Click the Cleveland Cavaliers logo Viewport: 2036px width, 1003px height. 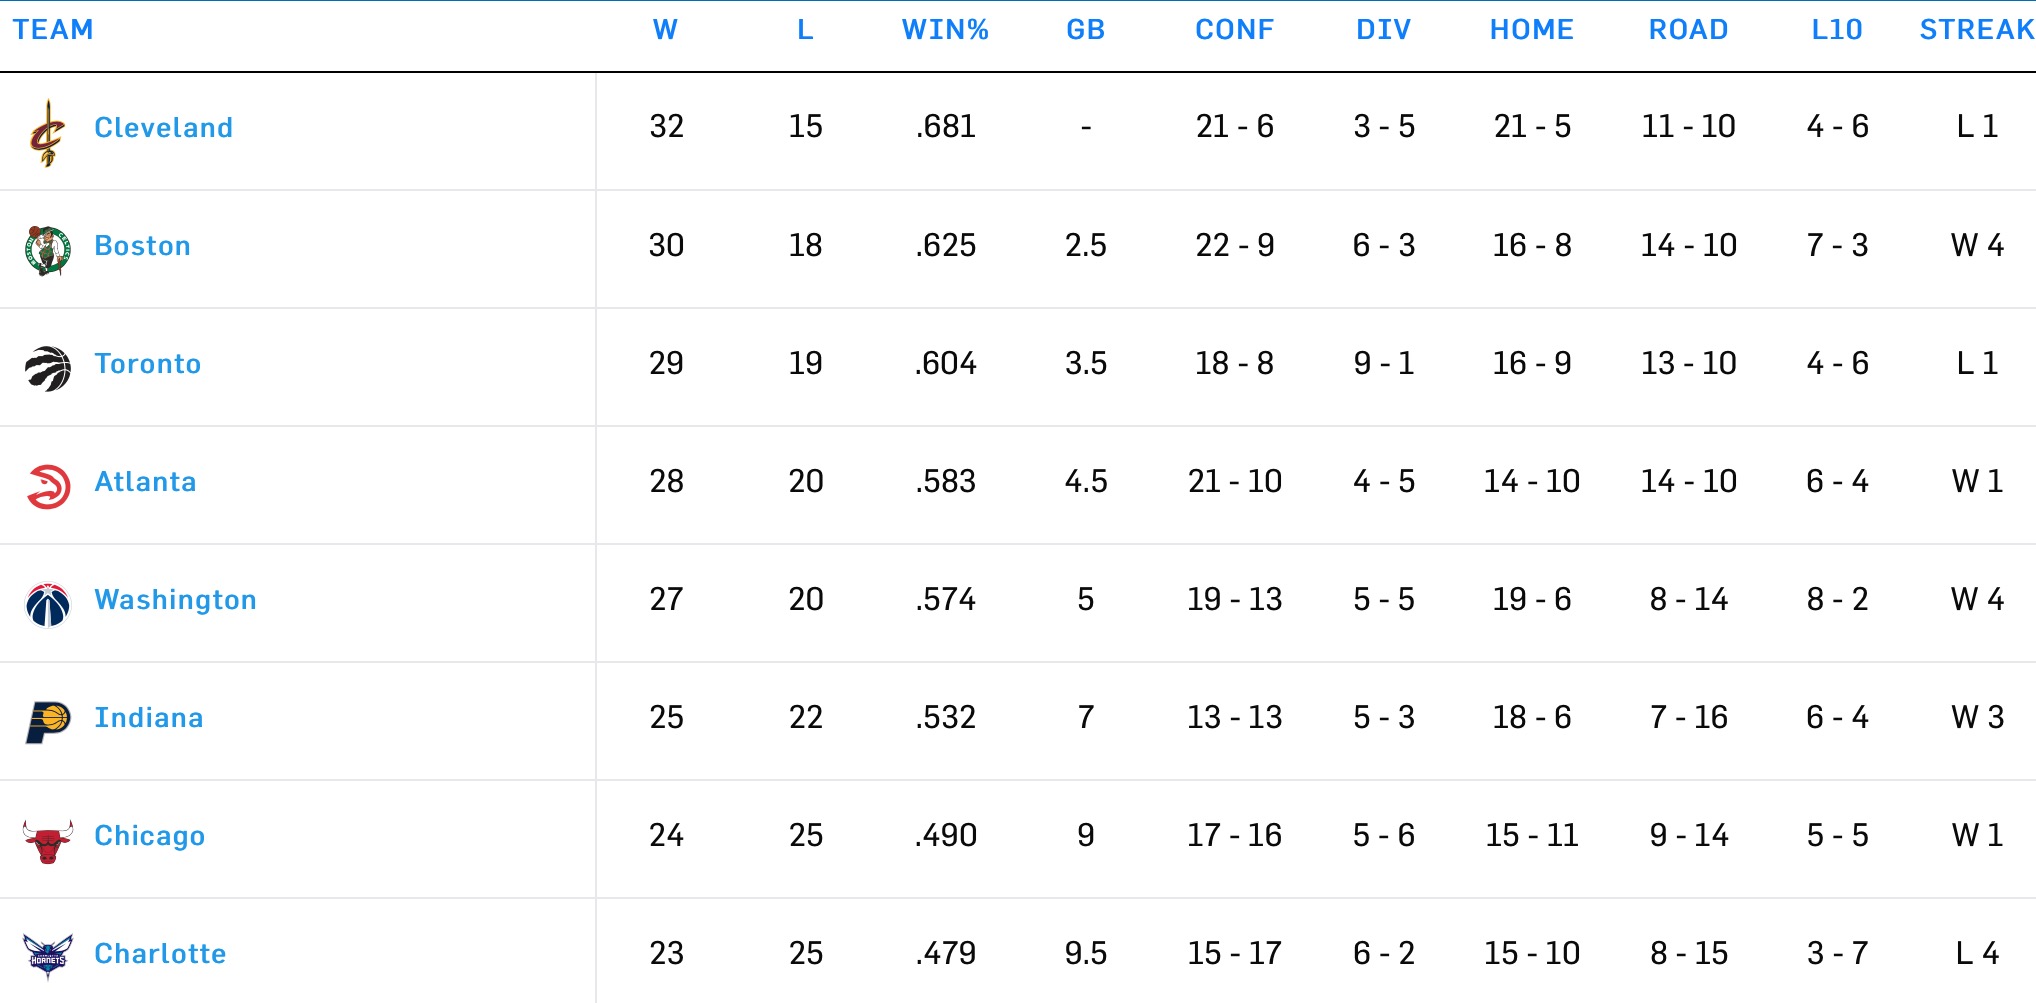47,132
